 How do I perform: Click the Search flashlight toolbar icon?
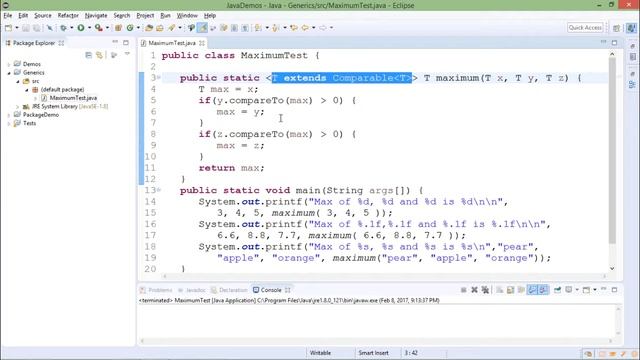[171, 28]
